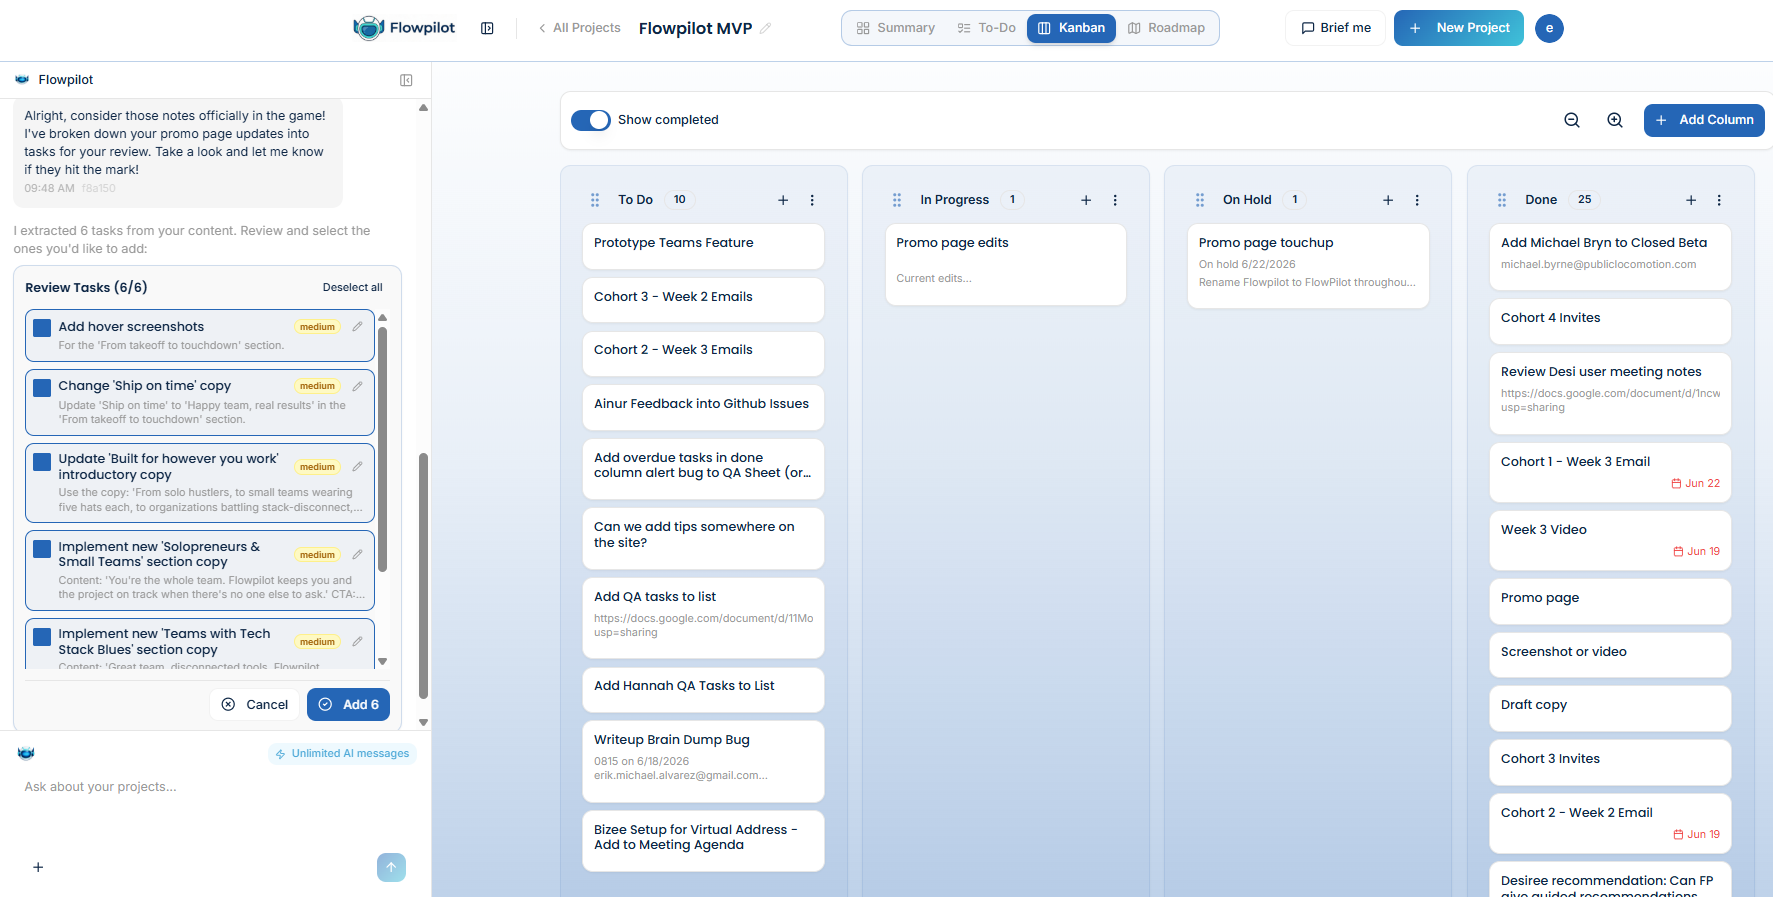
Task: Select the Kanban tab
Action: click(x=1071, y=28)
